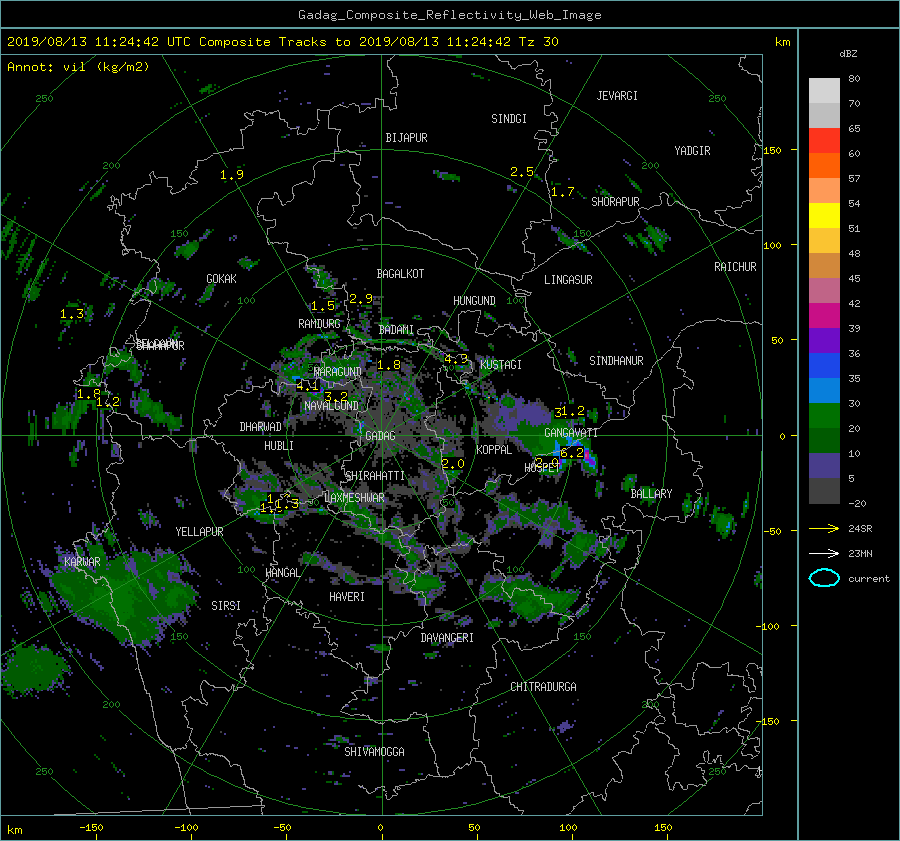This screenshot has width=900, height=841.
Task: Click the GOKAK city label
Action: coord(221,279)
